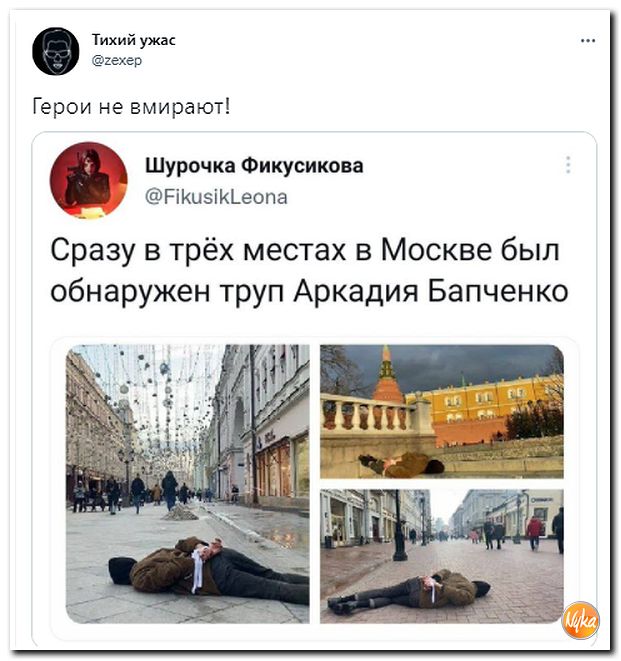Click the tweet text Герои не вмирают!
Image resolution: width=621 pixels, height=661 pixels.
(x=132, y=107)
